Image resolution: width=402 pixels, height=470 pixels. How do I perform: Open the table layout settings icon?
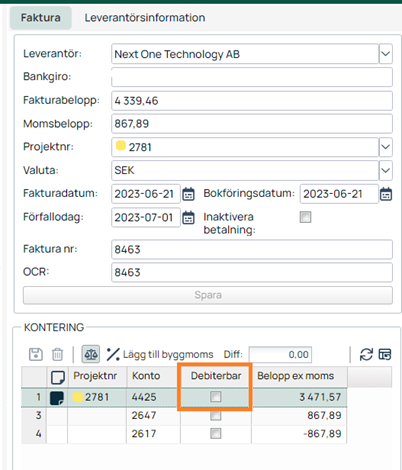pos(385,354)
